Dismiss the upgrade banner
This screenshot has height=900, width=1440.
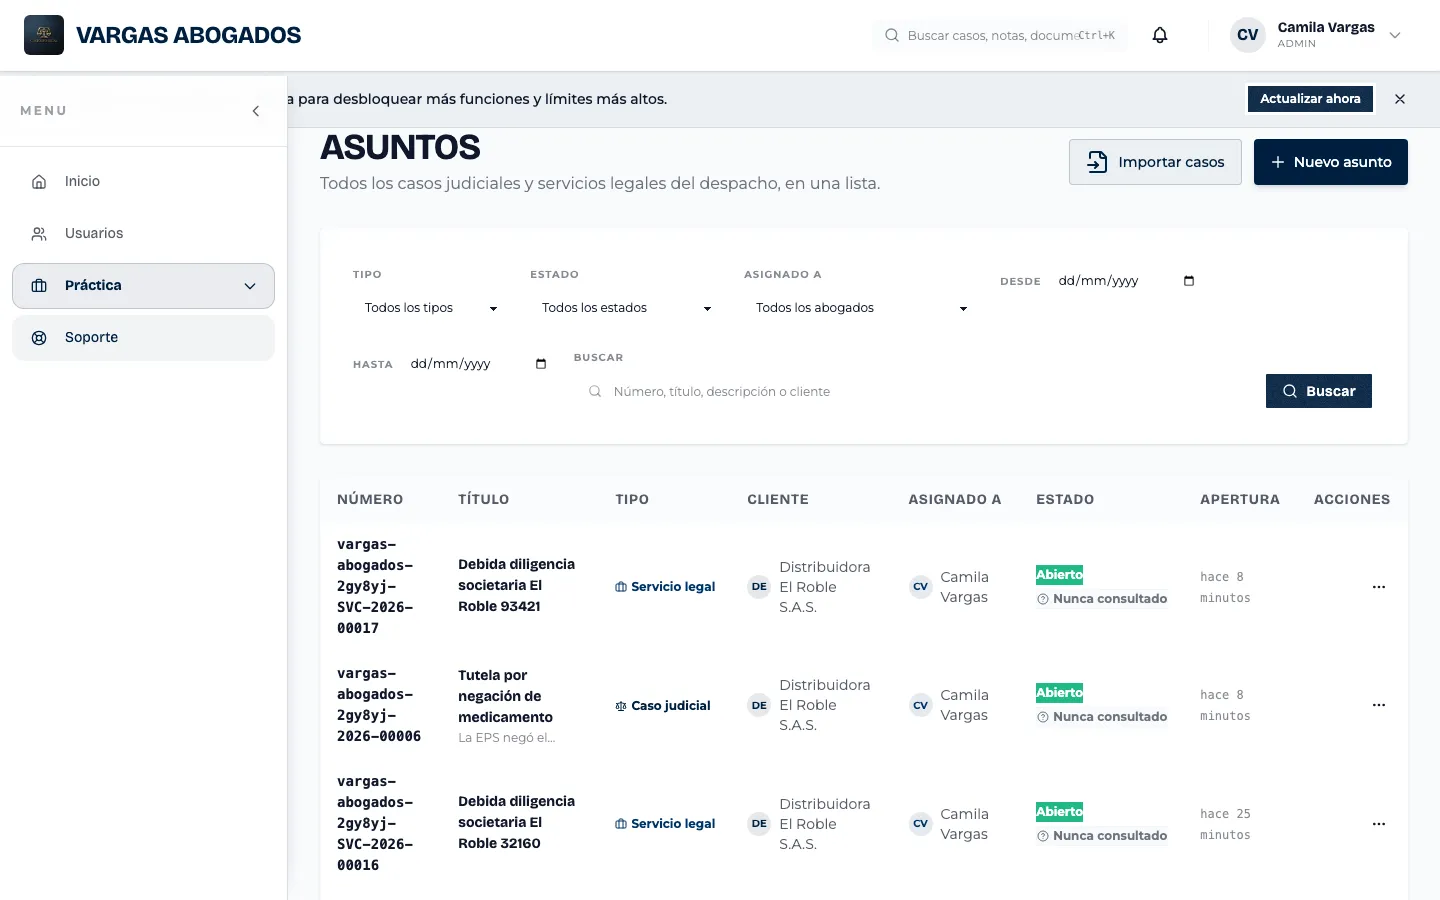1400,99
